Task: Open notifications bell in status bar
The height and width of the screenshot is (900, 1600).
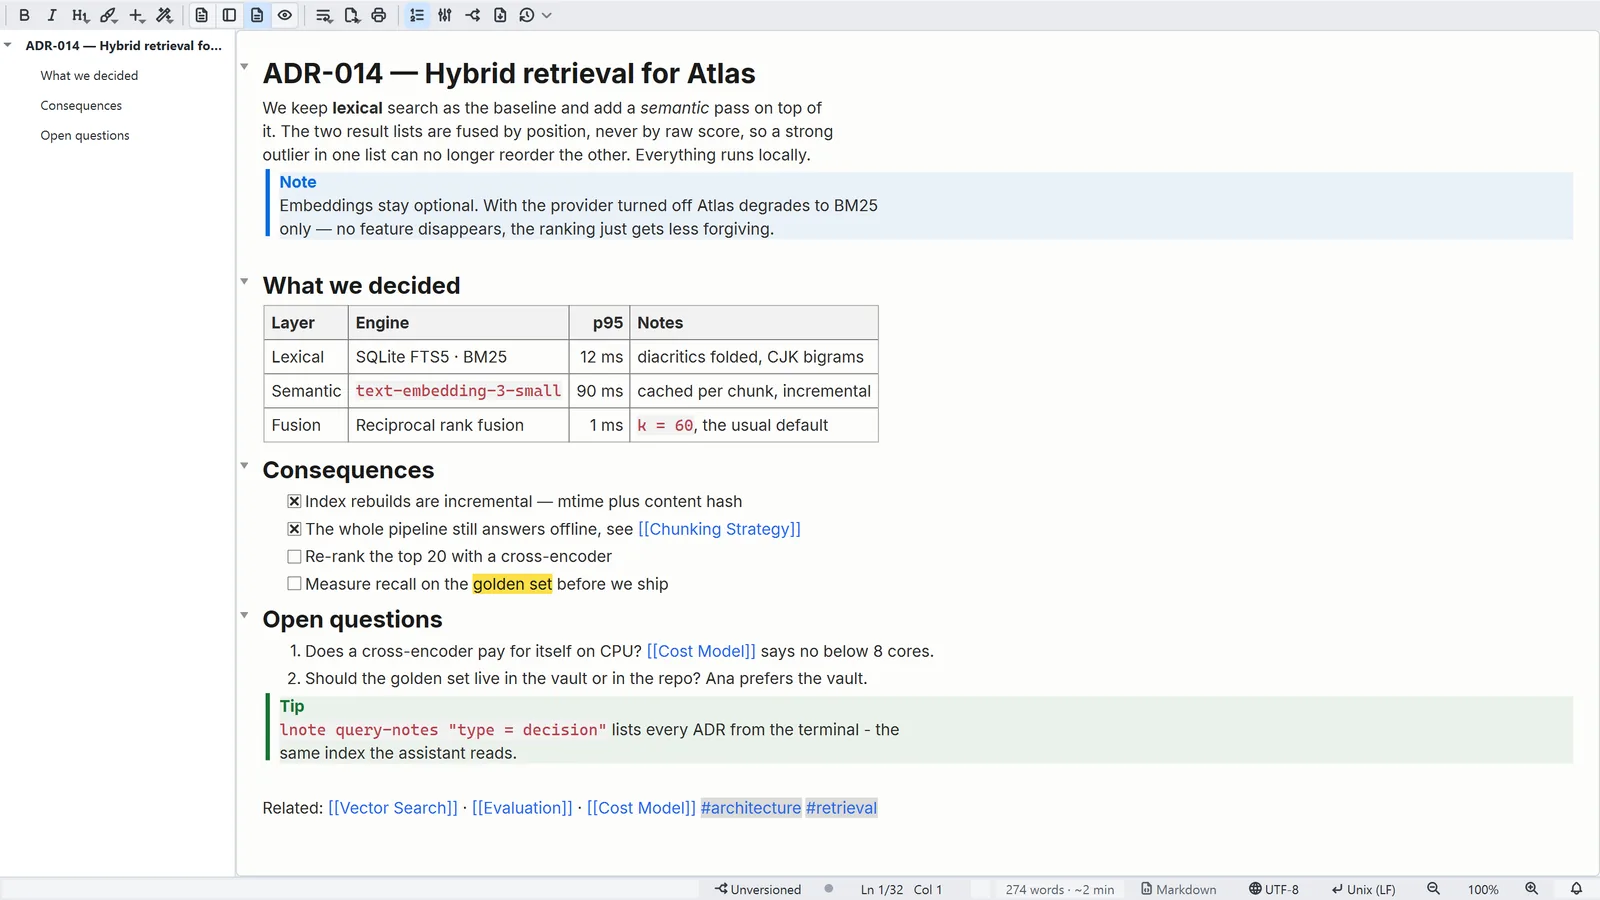Action: 1576,889
